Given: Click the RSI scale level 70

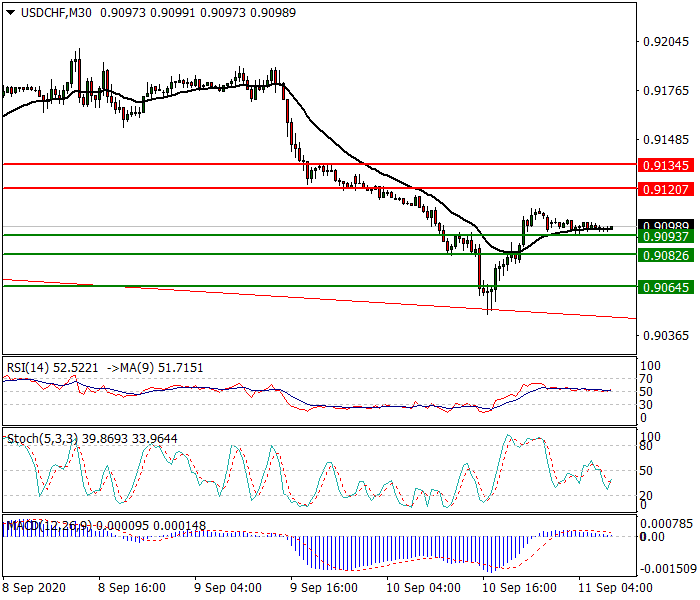Looking at the screenshot, I should [646, 379].
